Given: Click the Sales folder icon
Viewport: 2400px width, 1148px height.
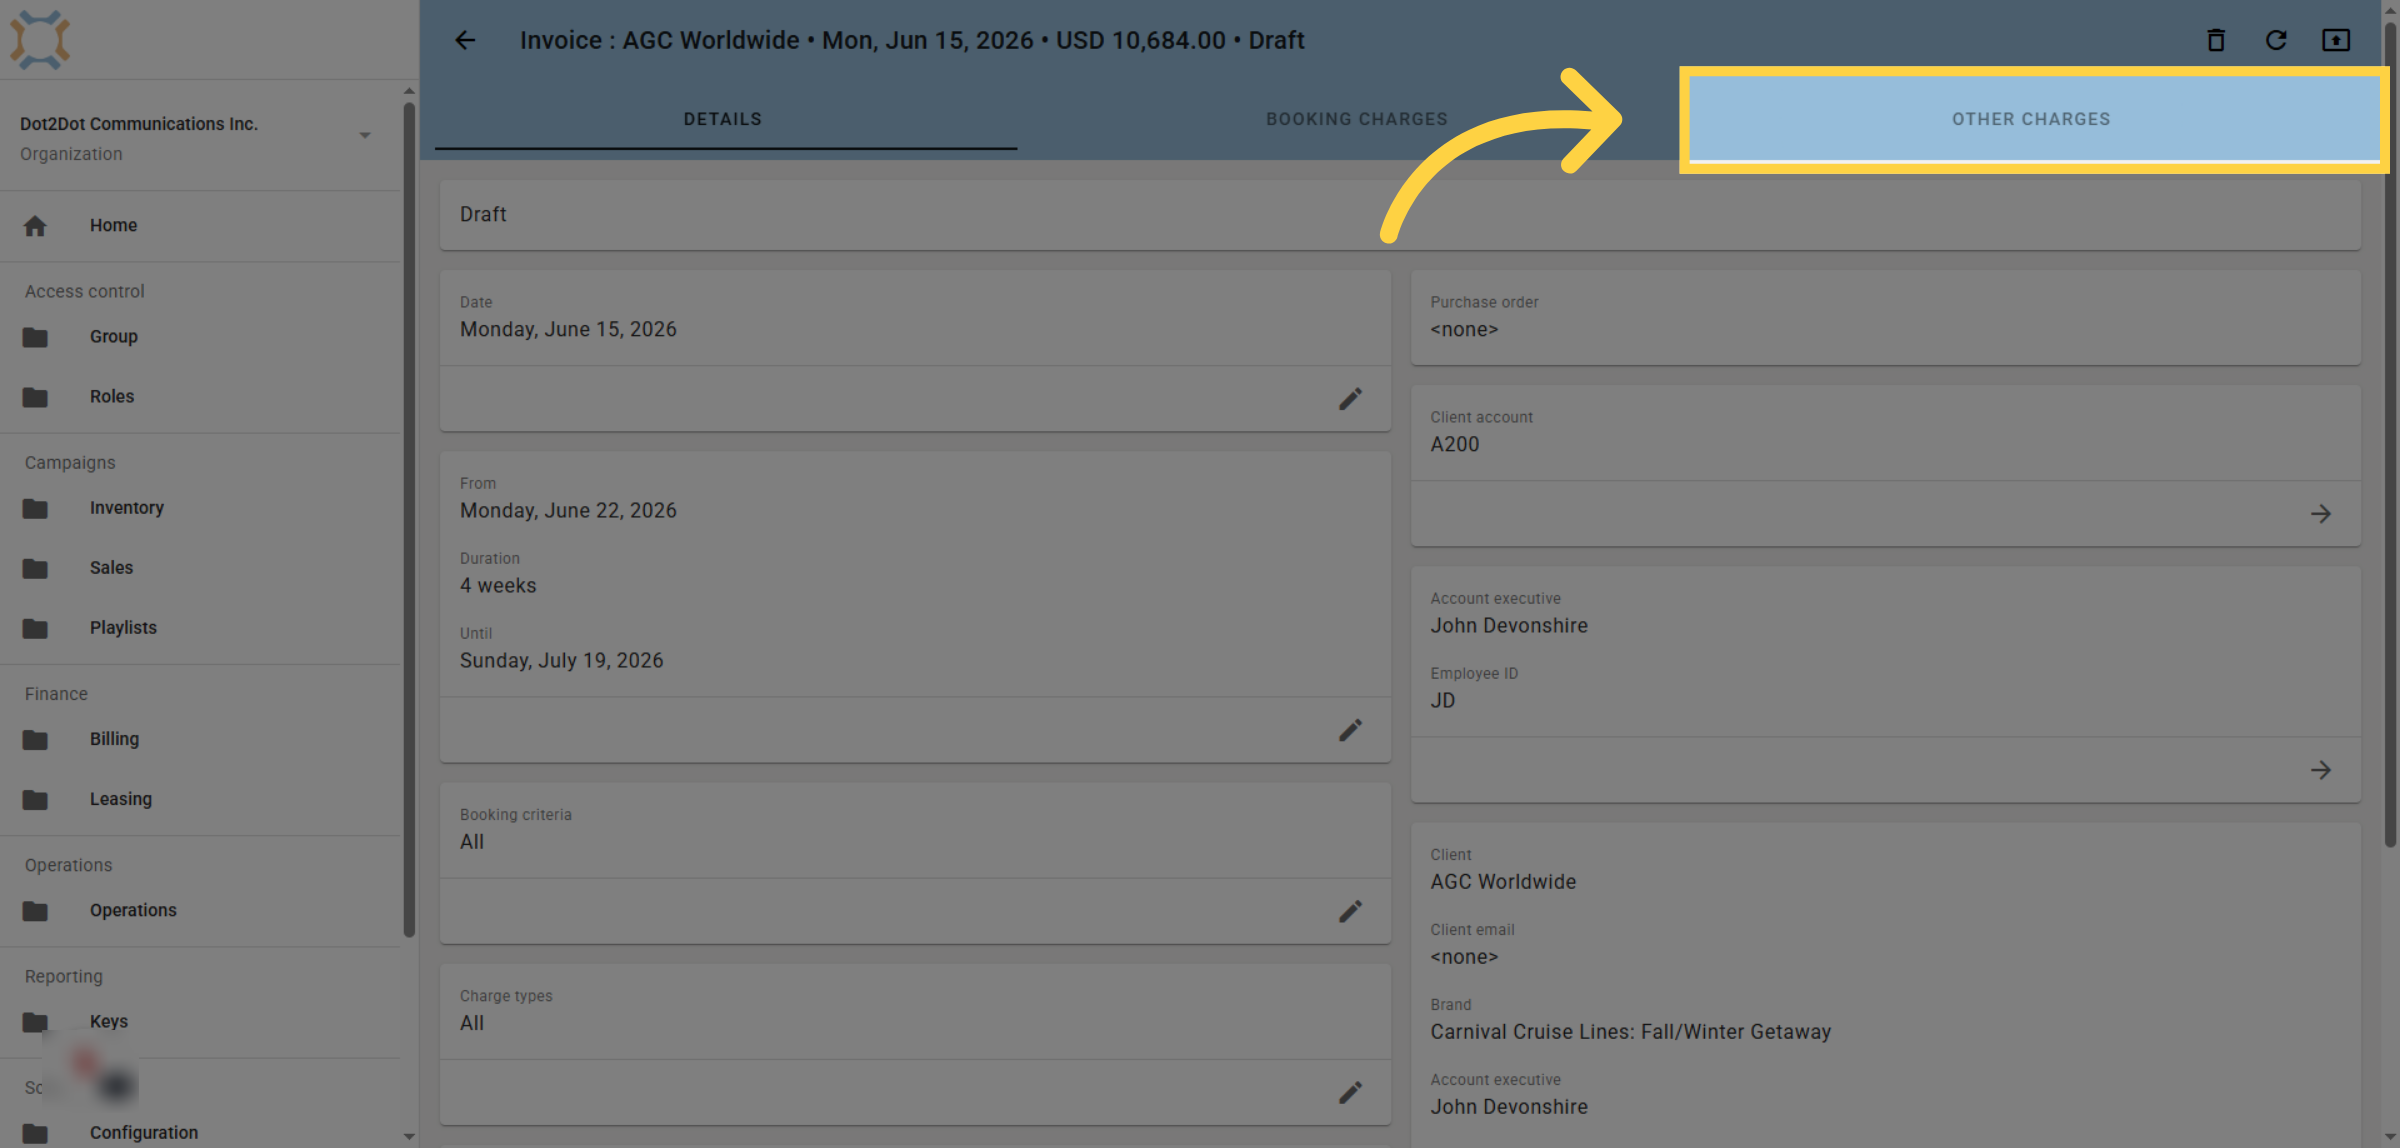Looking at the screenshot, I should point(35,568).
